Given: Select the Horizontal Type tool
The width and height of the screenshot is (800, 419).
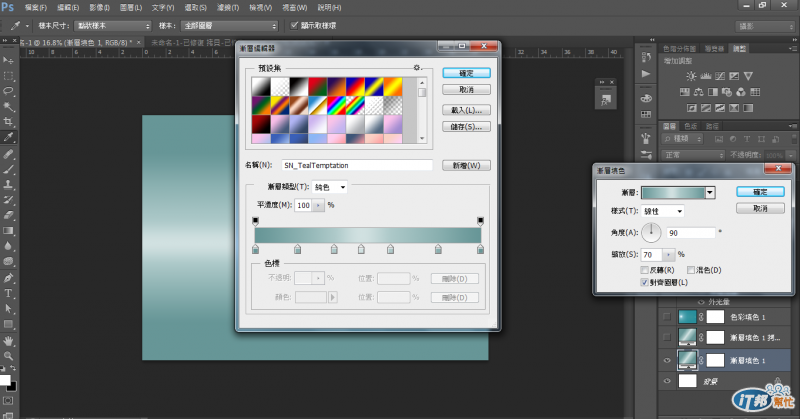Looking at the screenshot, I should (8, 293).
